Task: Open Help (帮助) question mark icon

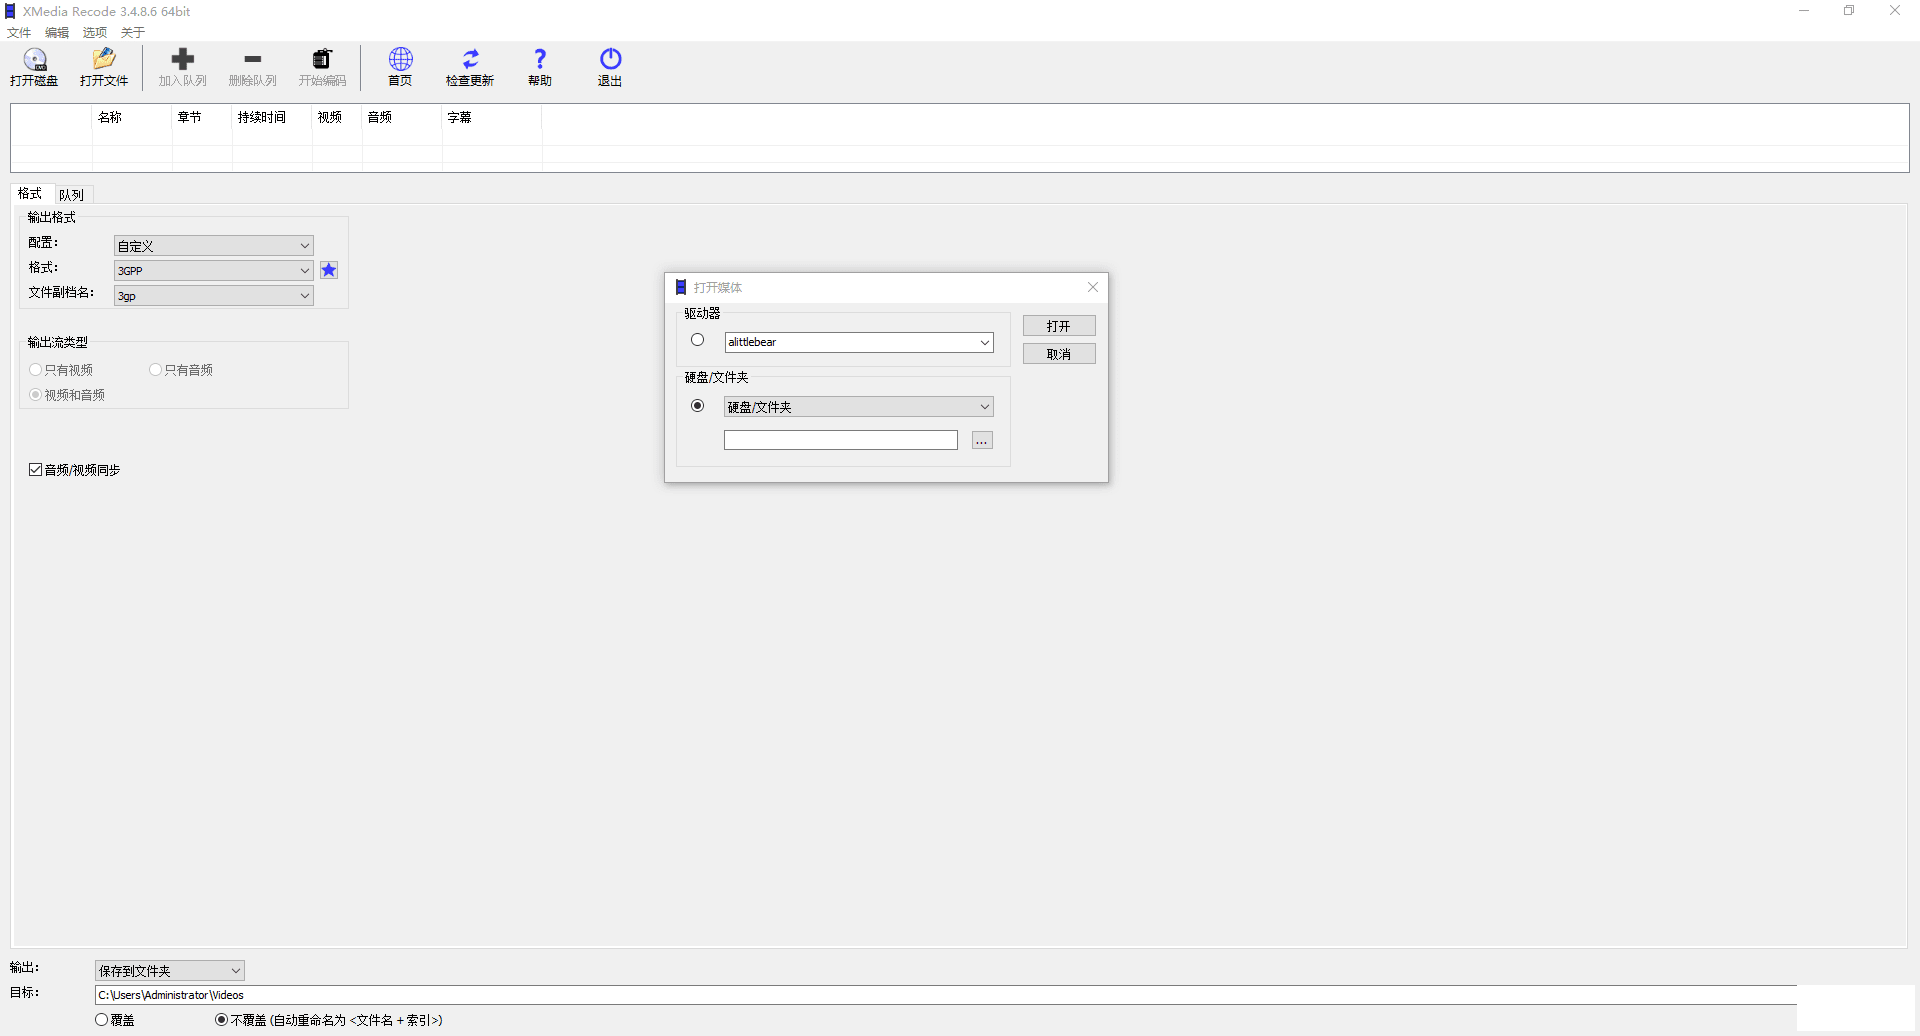Action: point(540,59)
